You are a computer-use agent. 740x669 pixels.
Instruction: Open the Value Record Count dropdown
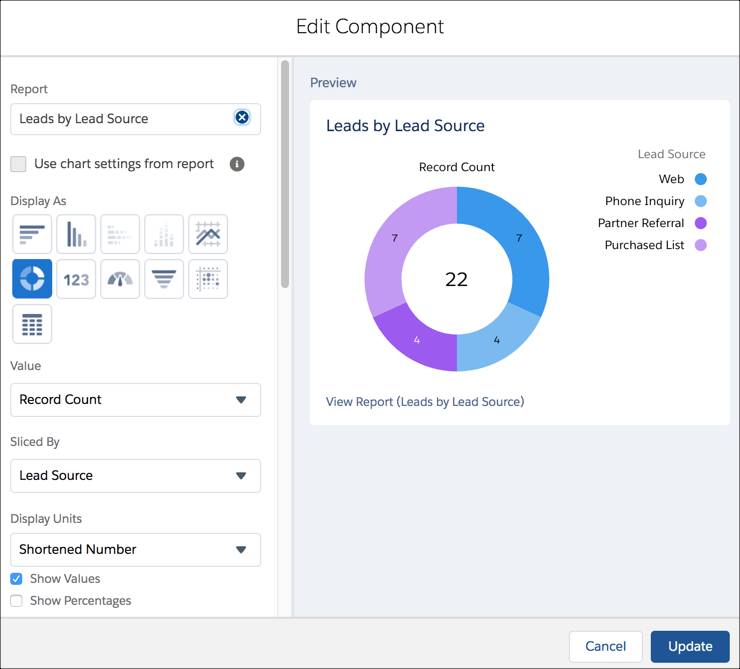point(135,400)
